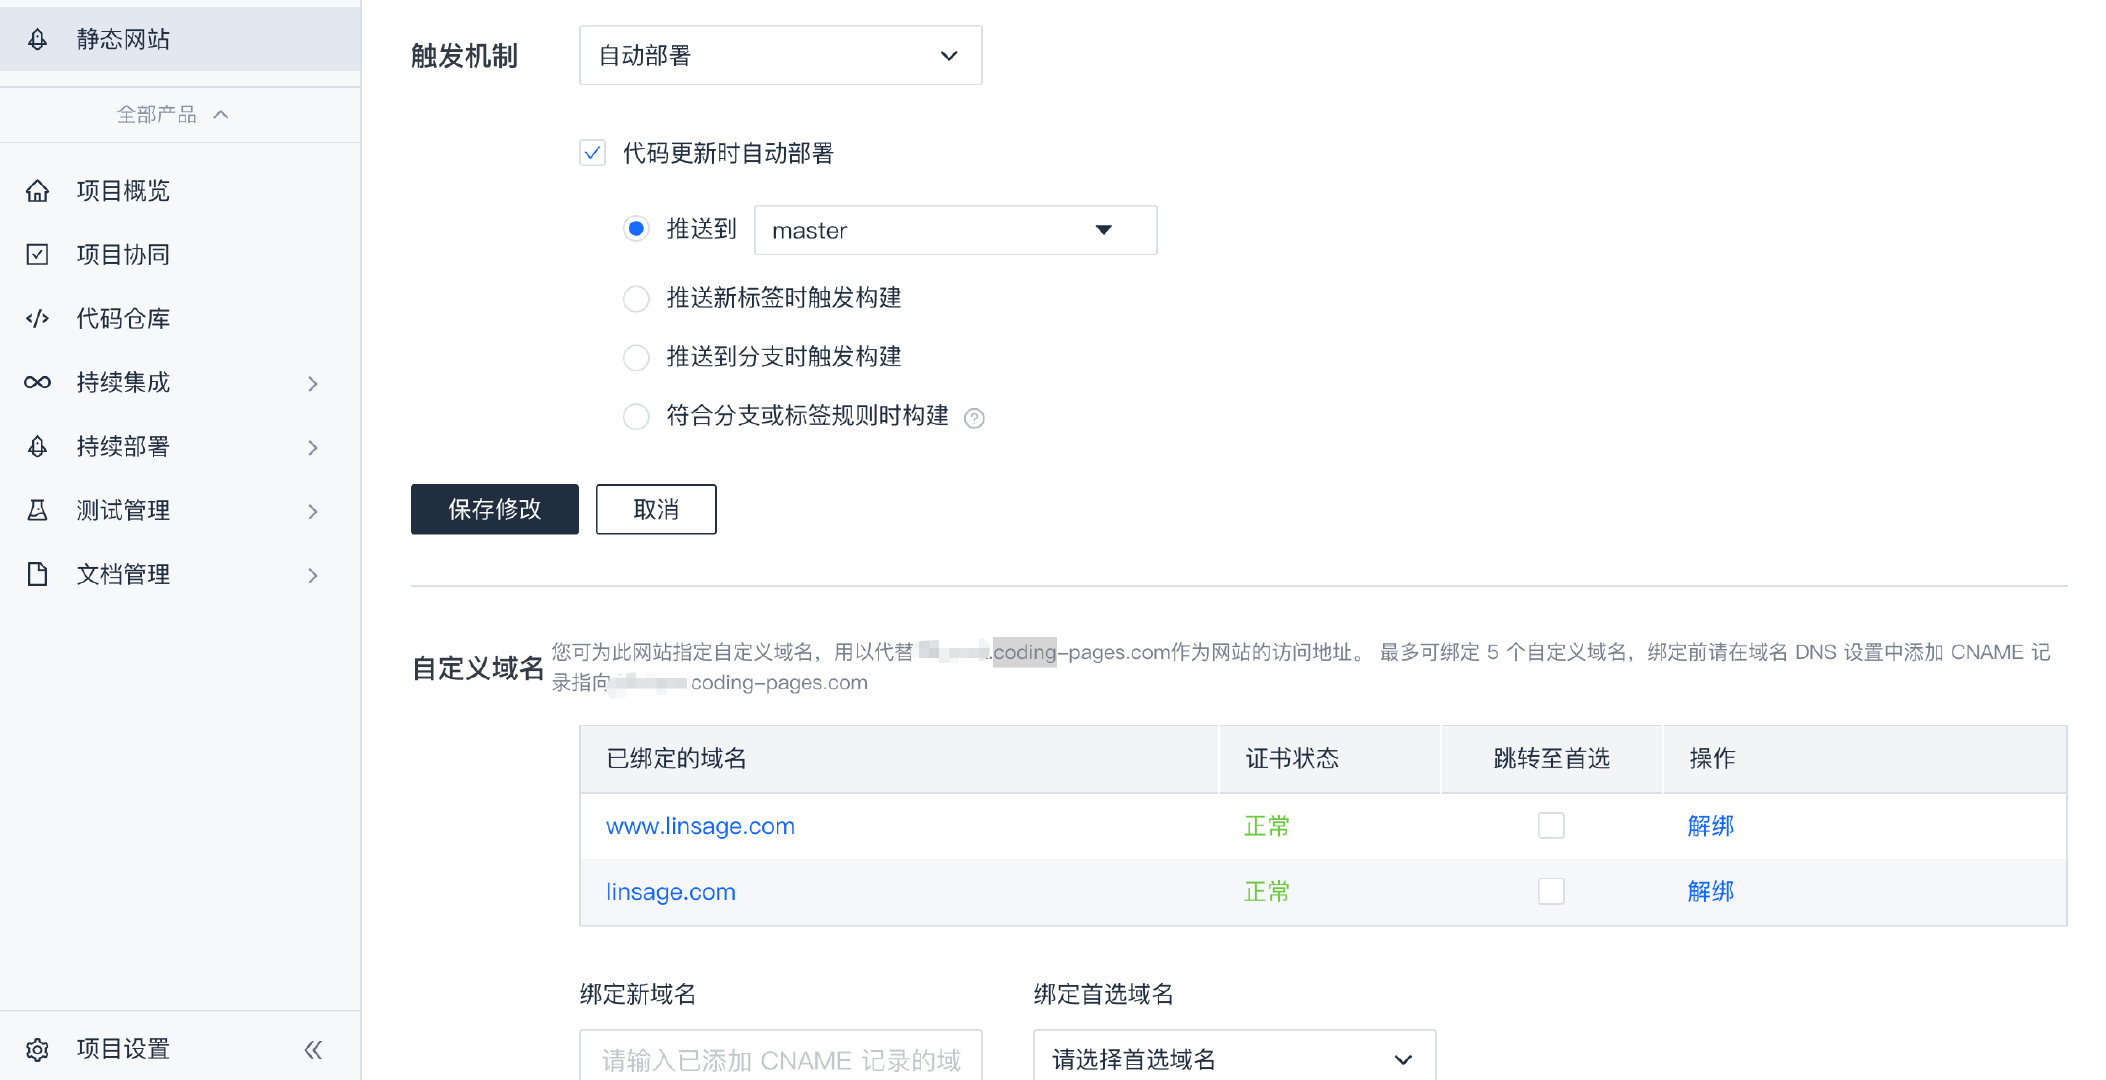Expand the 持续部署 sidebar menu
Image resolution: width=2106 pixels, height=1080 pixels.
click(x=313, y=447)
